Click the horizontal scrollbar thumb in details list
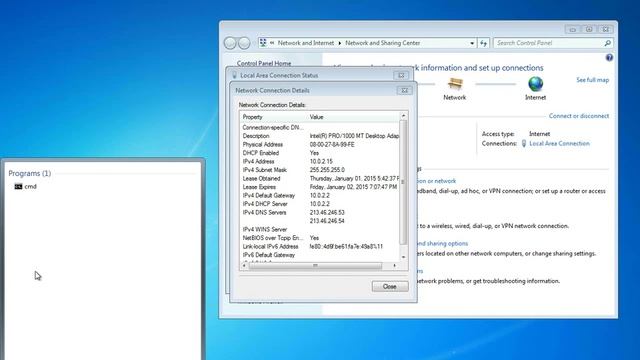This screenshot has width=640, height=360. (x=315, y=266)
